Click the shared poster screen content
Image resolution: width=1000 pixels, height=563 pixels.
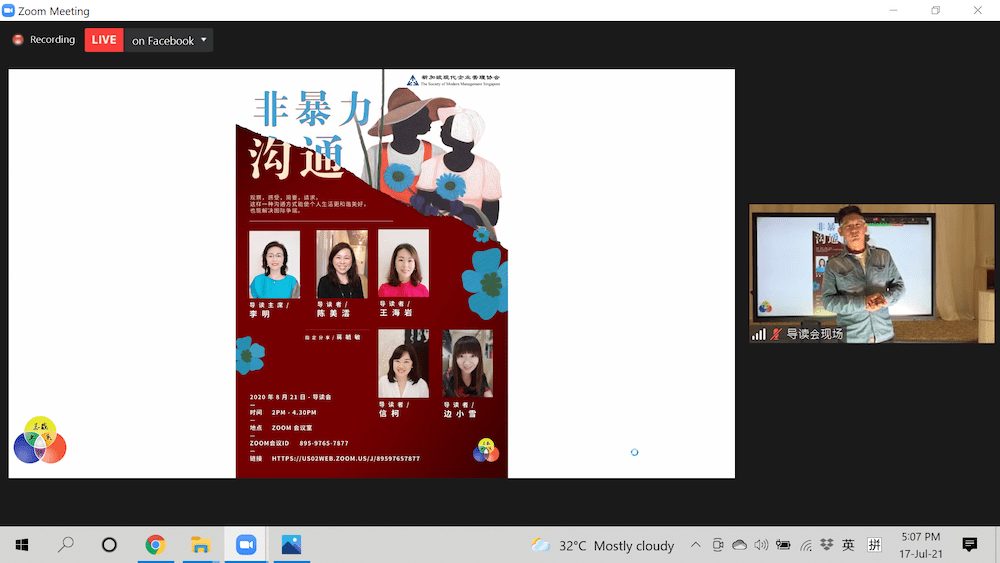tap(371, 273)
